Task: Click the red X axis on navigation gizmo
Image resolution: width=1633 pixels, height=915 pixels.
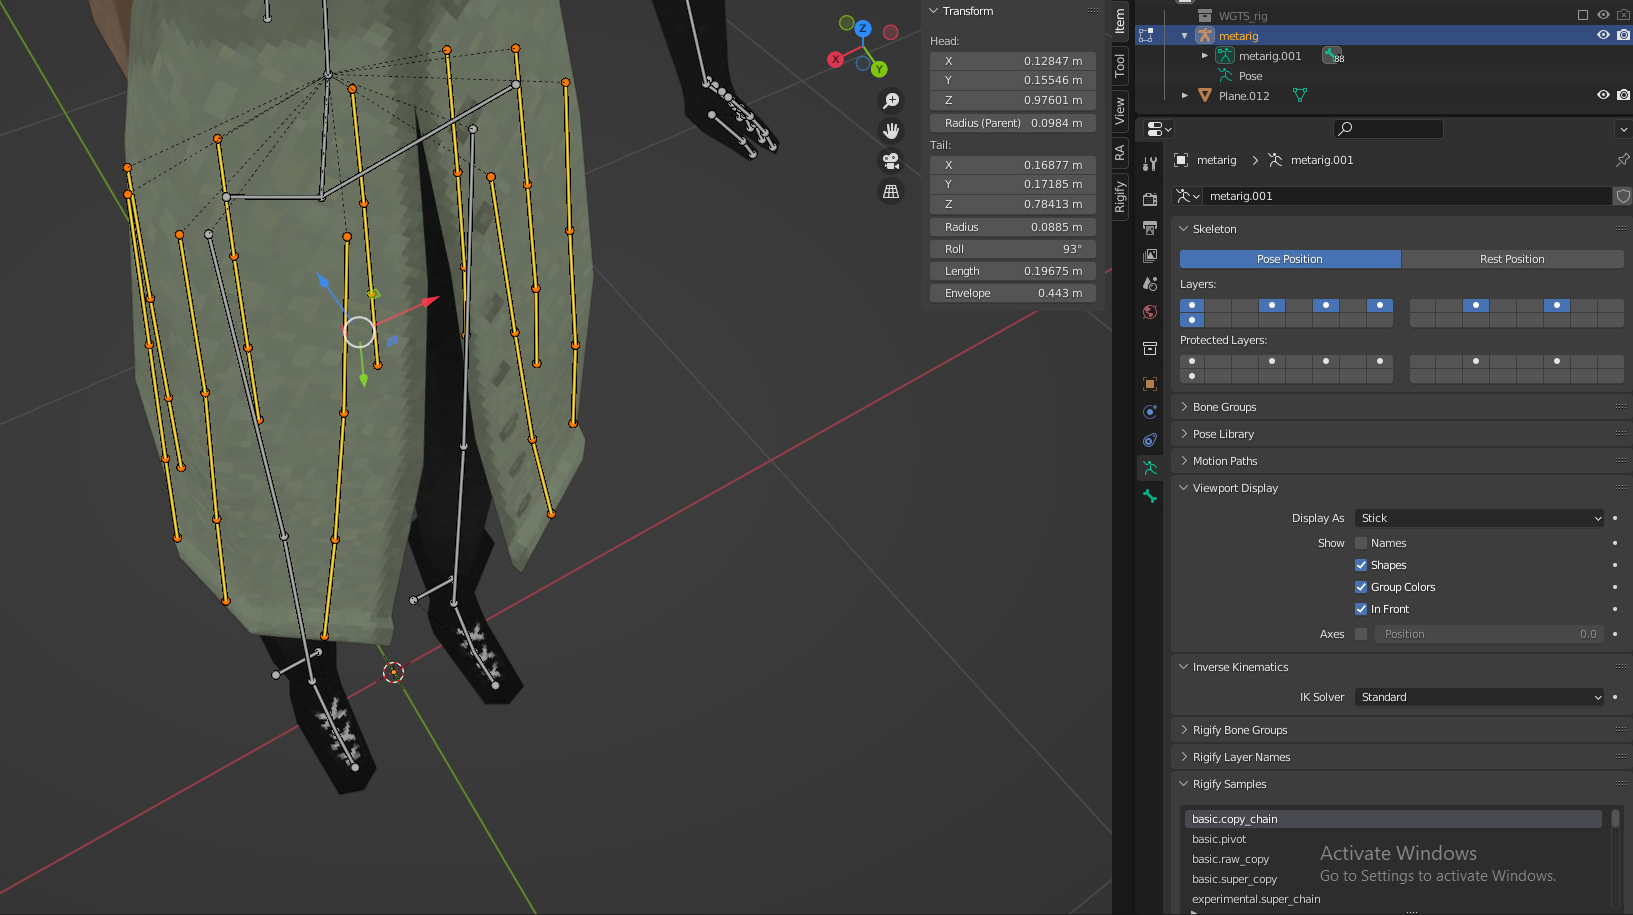Action: point(835,59)
